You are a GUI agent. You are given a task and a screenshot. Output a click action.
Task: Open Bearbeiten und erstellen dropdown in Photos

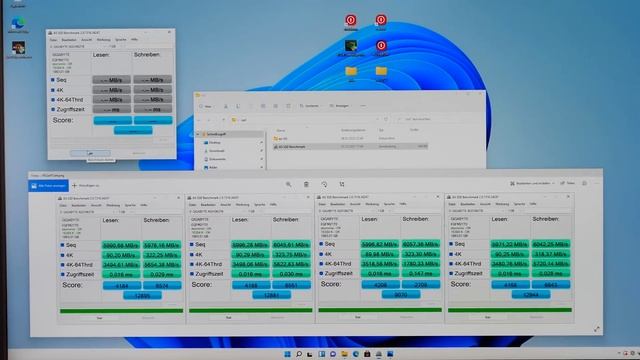(532, 184)
